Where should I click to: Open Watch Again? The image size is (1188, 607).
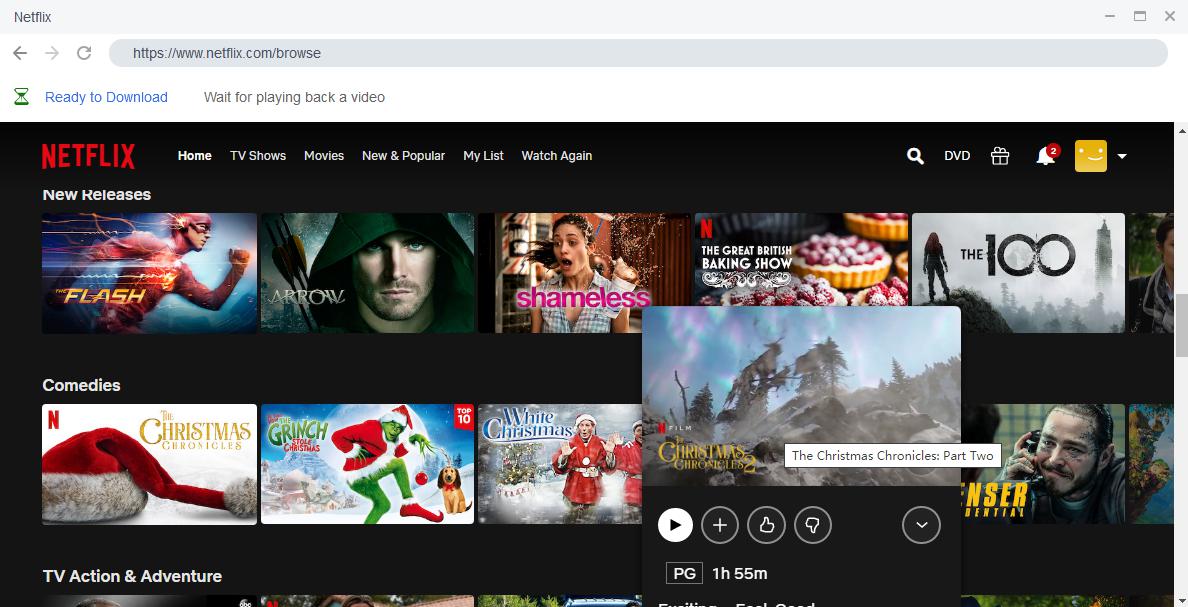(557, 155)
